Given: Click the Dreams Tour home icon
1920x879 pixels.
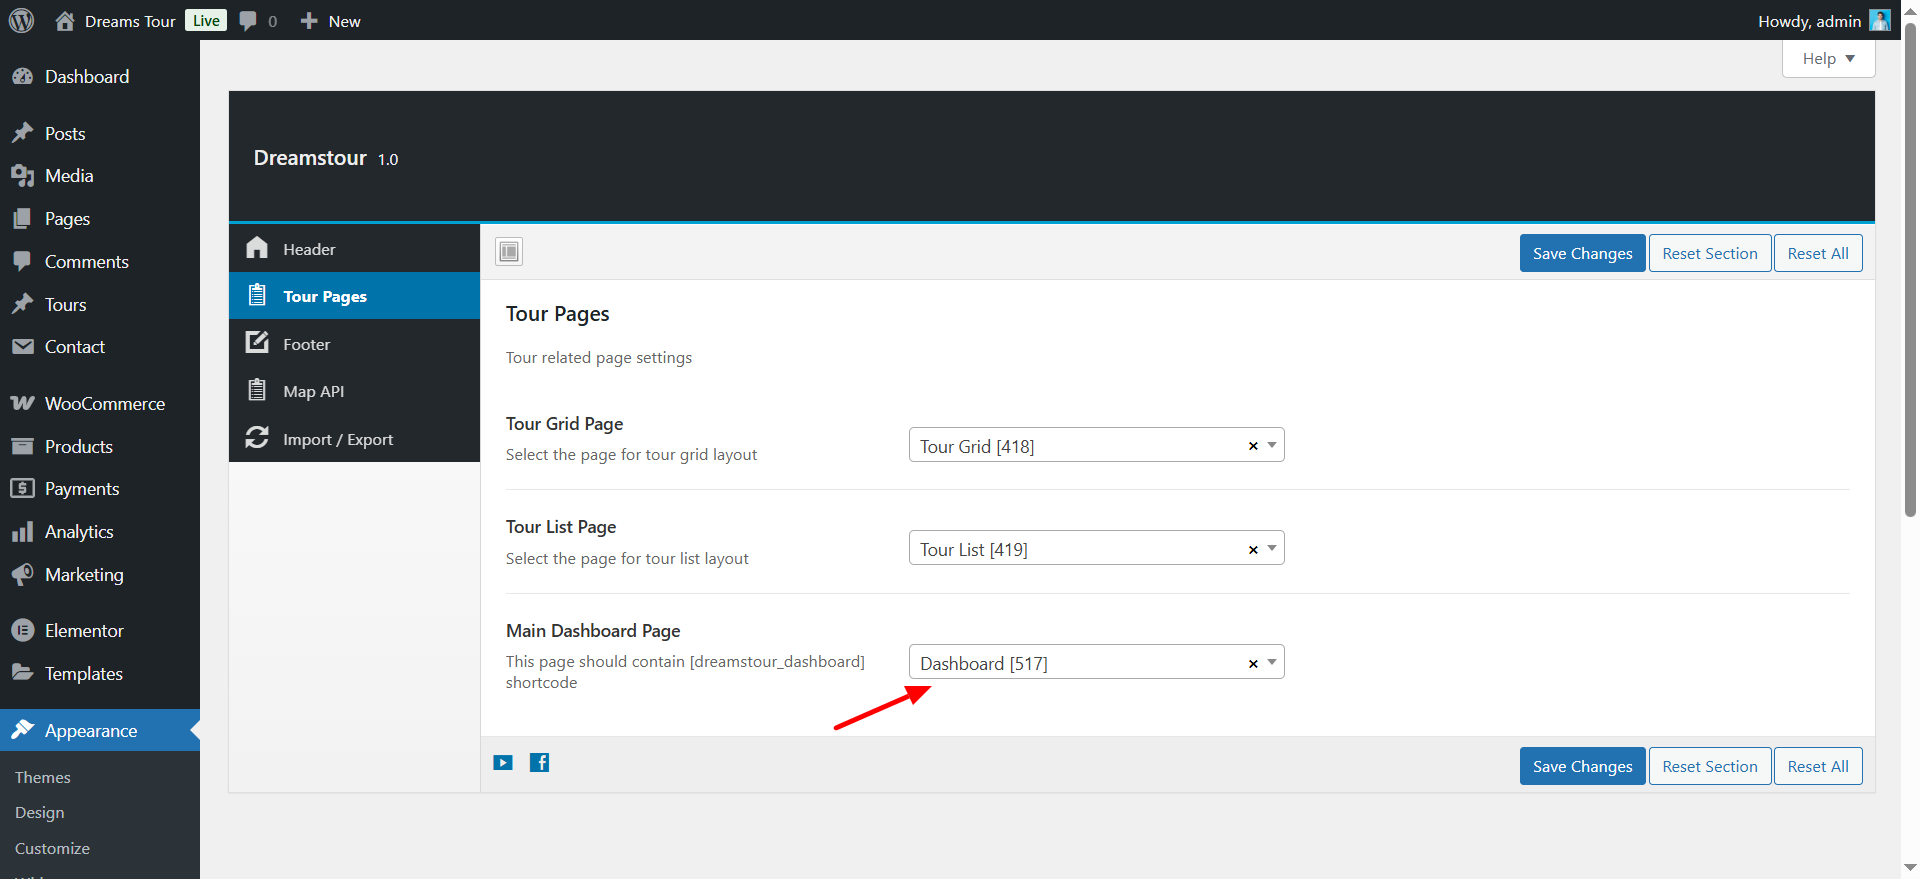Looking at the screenshot, I should (x=65, y=21).
